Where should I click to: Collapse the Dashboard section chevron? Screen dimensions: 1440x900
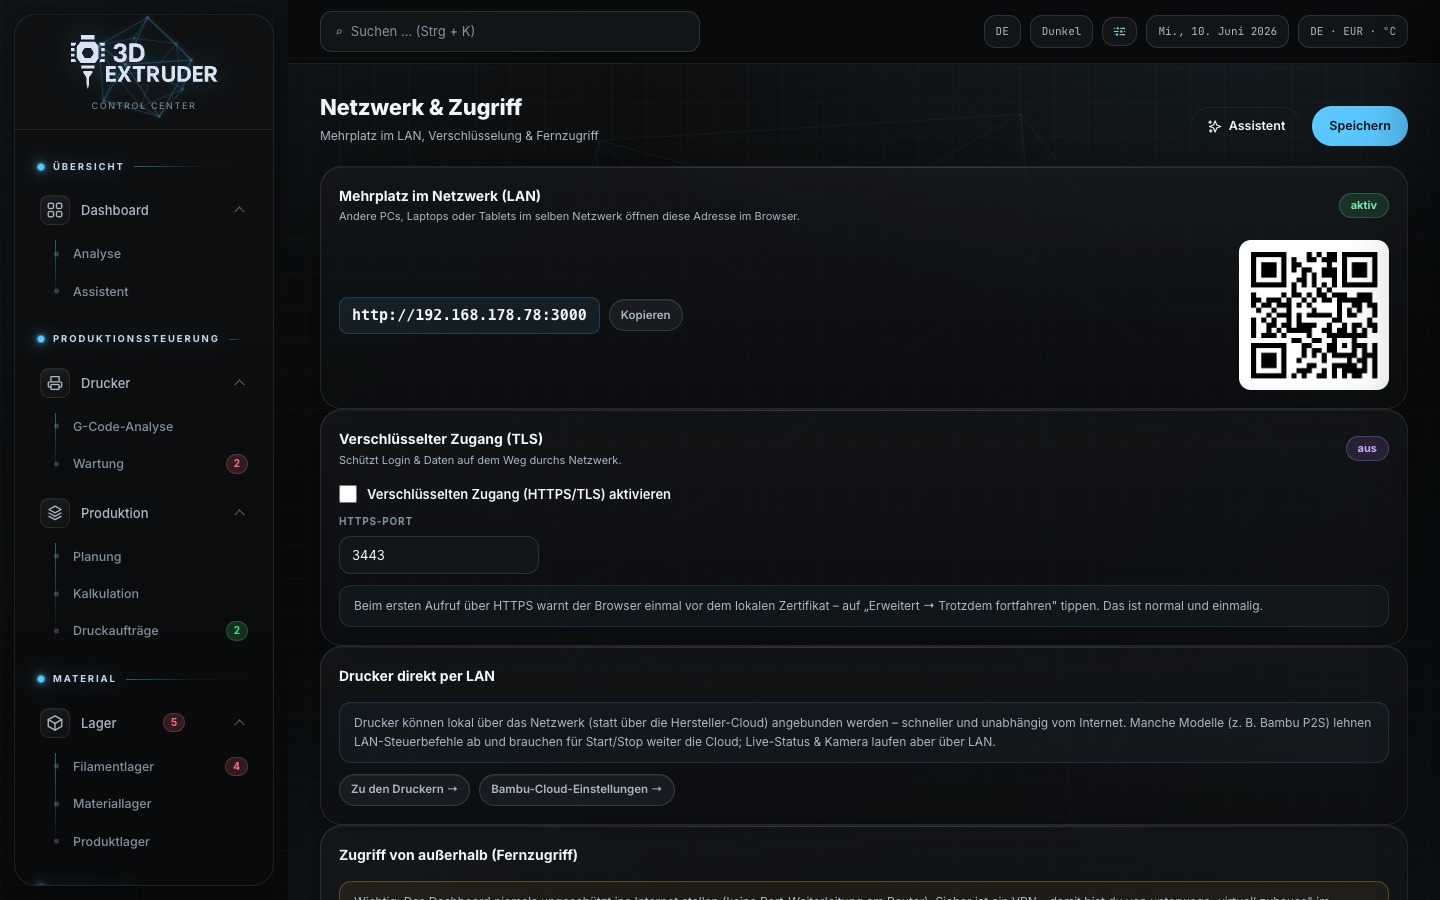click(239, 210)
